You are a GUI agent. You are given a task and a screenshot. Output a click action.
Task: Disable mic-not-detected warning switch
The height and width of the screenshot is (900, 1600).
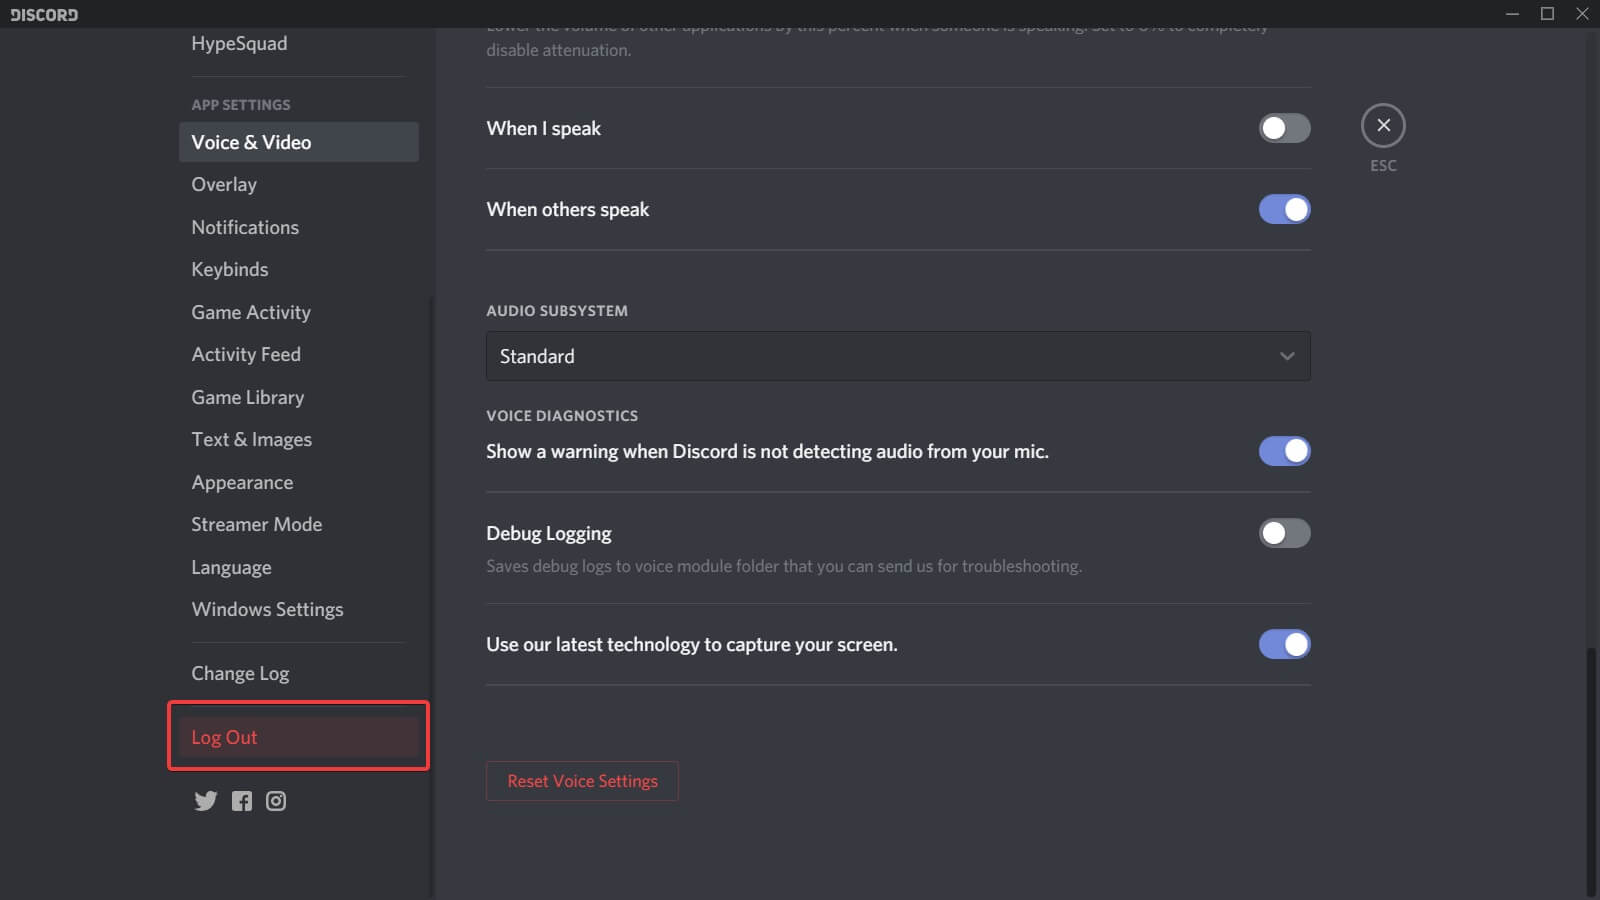[1284, 451]
